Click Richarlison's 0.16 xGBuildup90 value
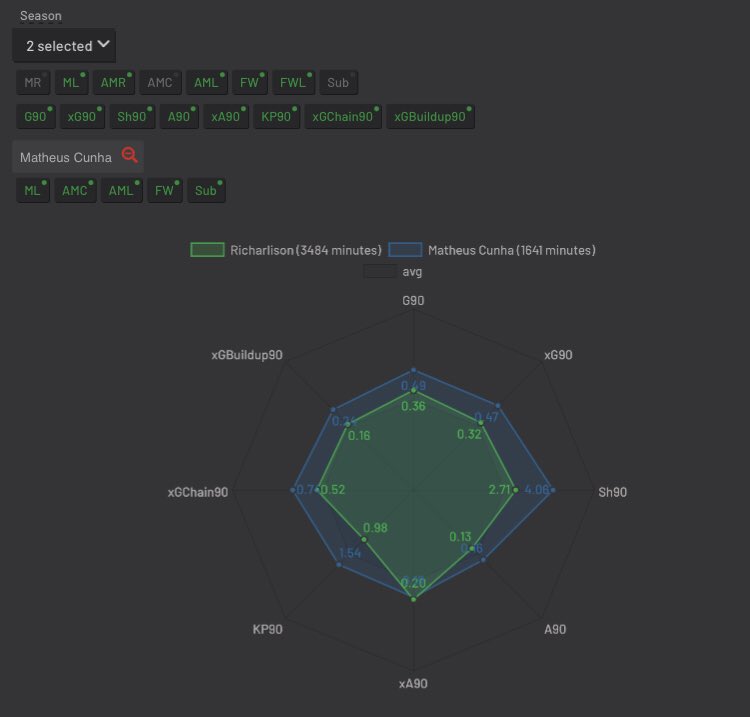The image size is (750, 717). tap(359, 436)
